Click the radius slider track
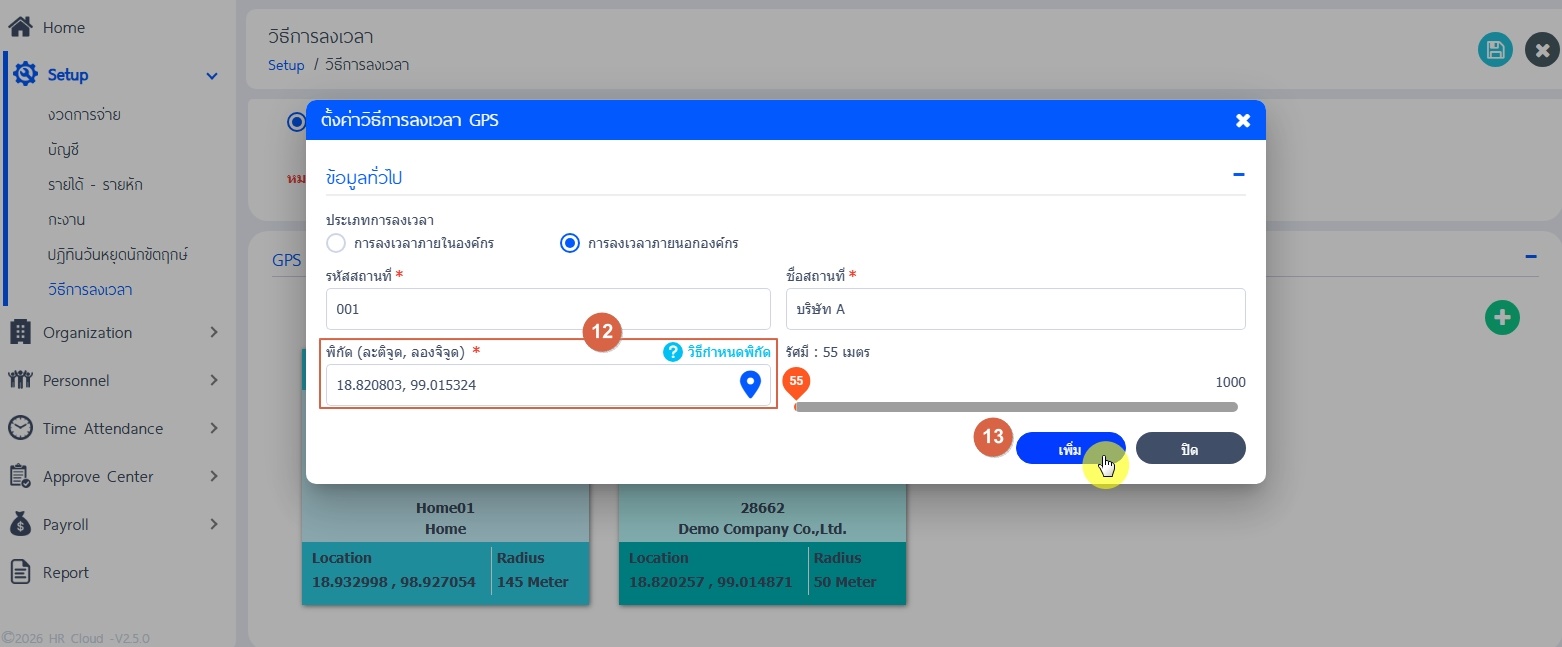 coord(1015,407)
